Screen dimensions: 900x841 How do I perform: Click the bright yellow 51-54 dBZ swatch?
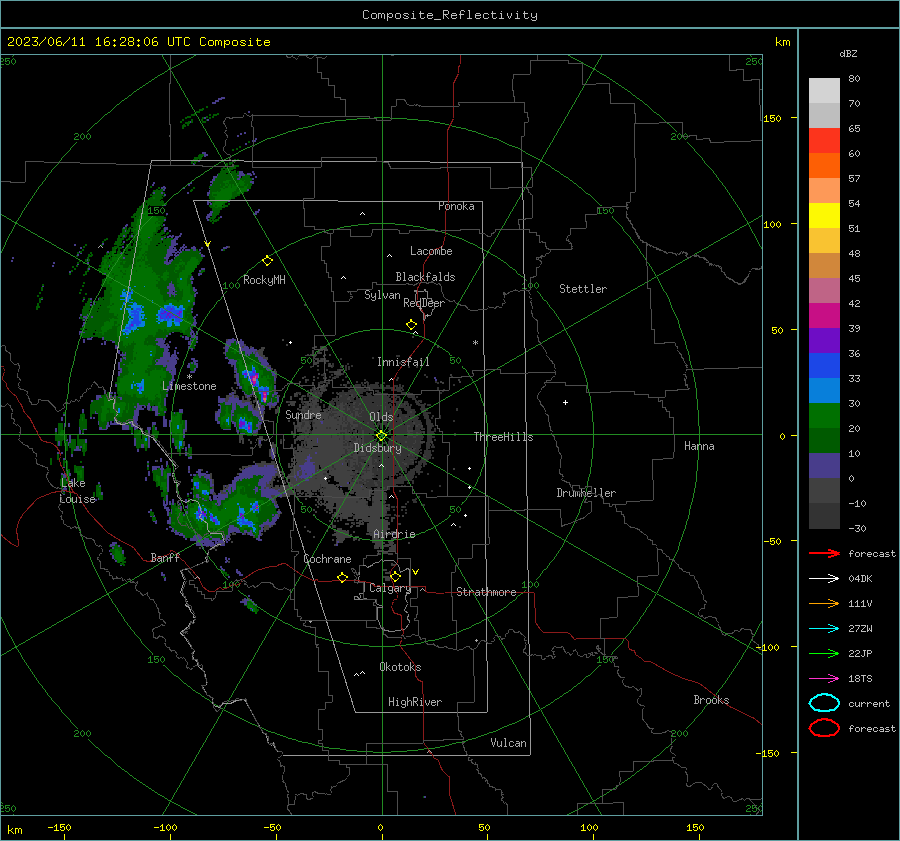824,216
